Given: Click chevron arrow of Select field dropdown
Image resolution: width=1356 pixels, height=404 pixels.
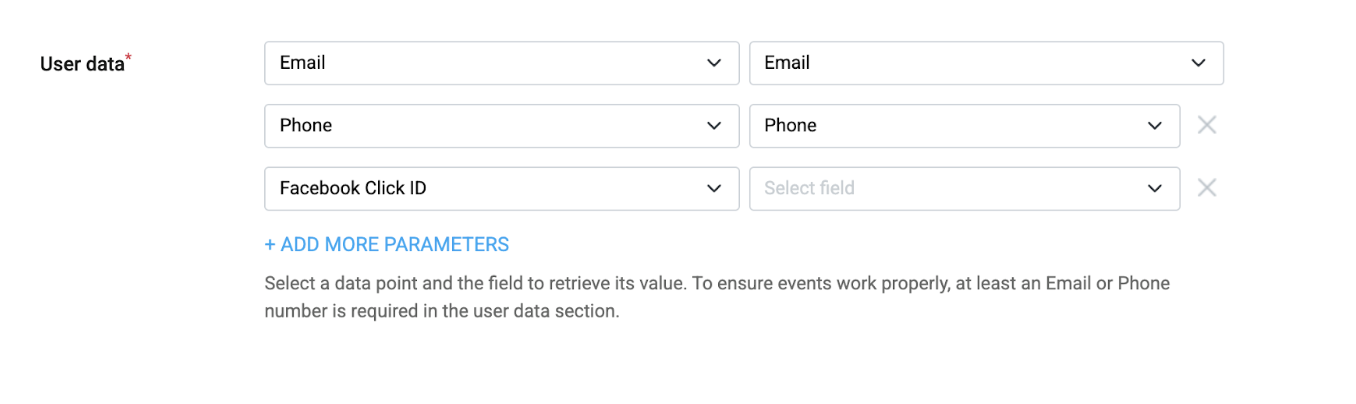Looking at the screenshot, I should 1155,188.
